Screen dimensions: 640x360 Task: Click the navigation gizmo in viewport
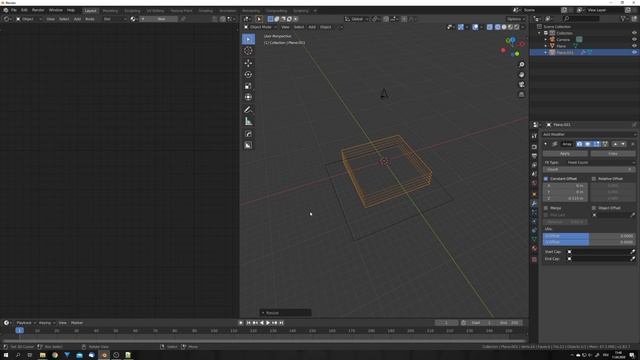coord(513,47)
